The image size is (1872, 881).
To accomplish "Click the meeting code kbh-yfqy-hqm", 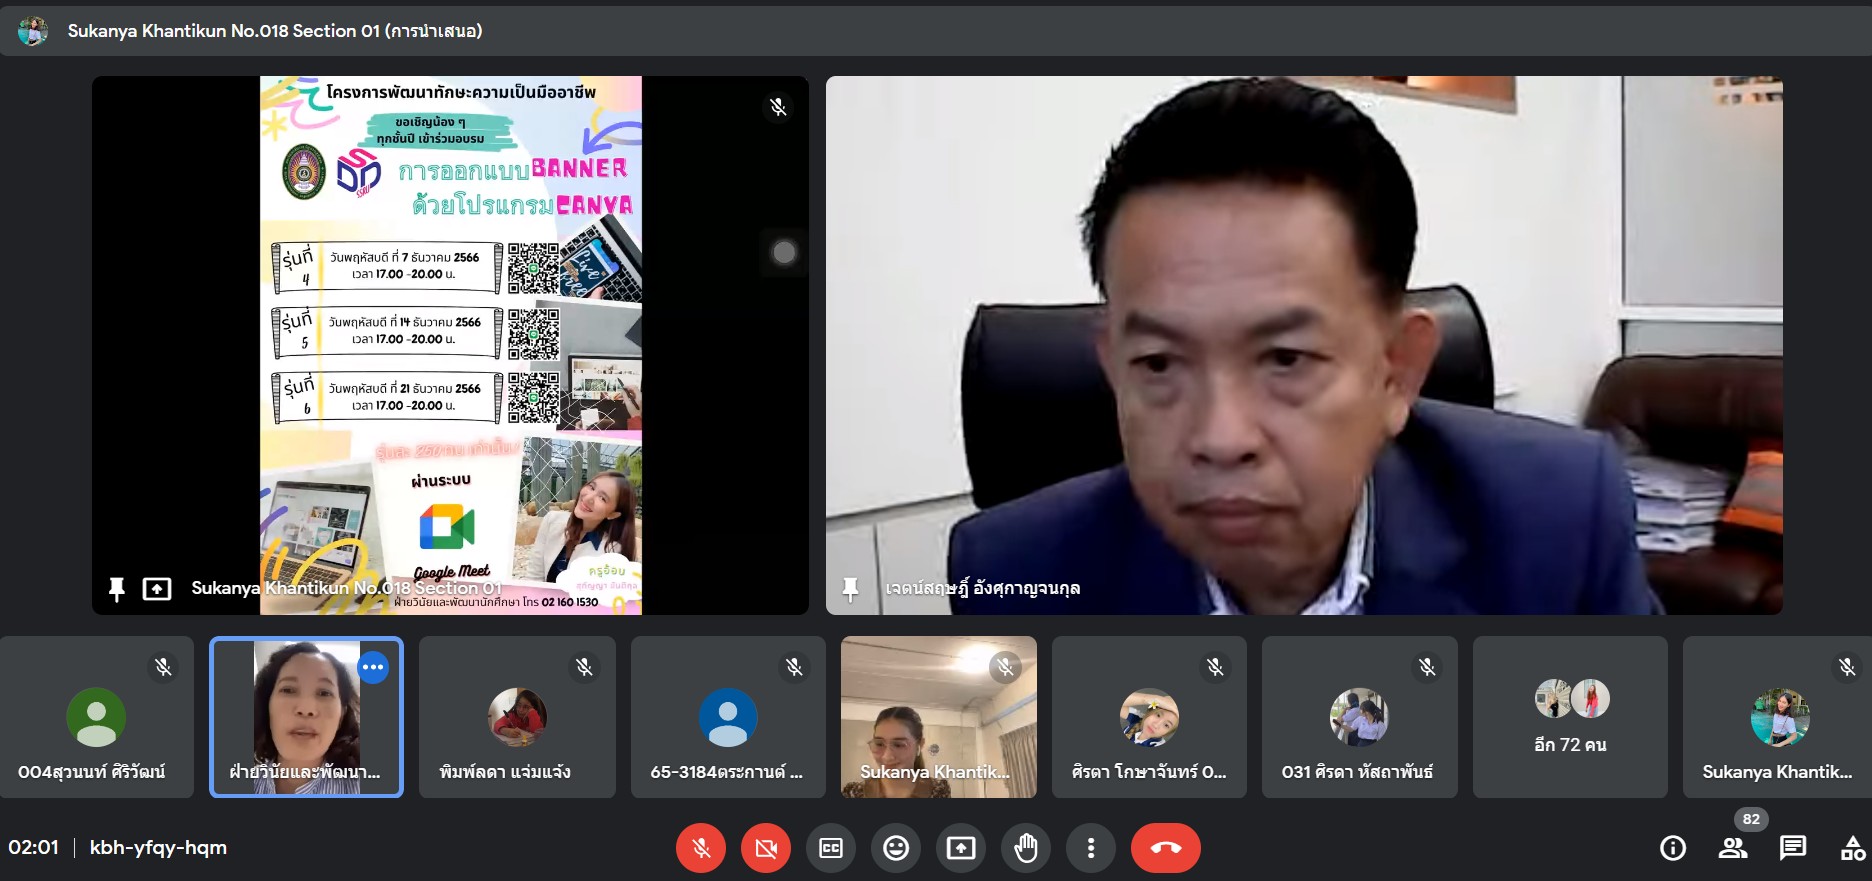I will tap(158, 848).
